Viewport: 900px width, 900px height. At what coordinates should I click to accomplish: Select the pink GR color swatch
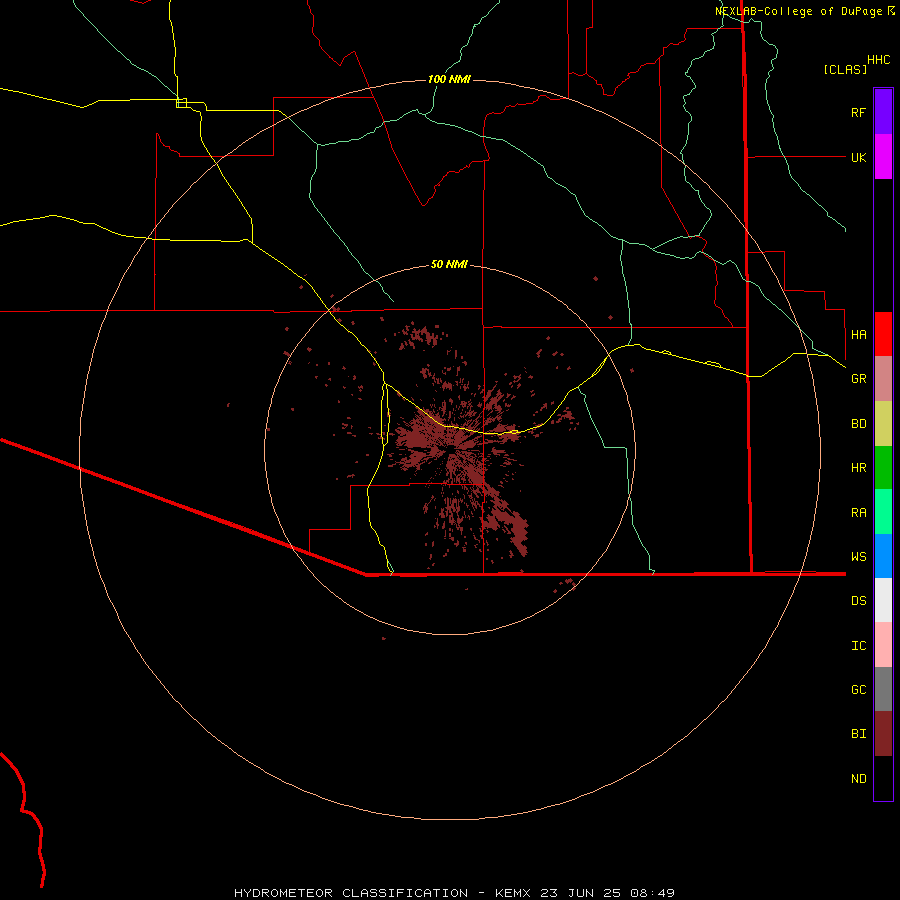tap(883, 379)
